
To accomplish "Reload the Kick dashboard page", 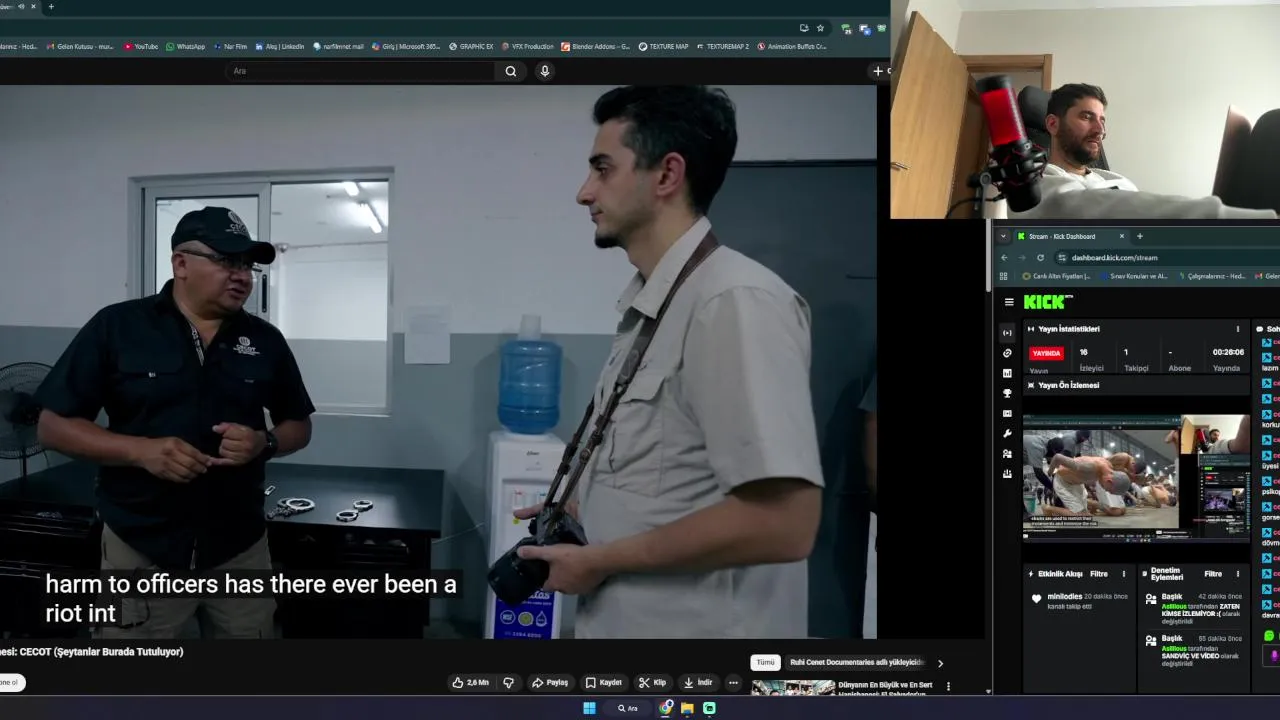I will click(1040, 257).
